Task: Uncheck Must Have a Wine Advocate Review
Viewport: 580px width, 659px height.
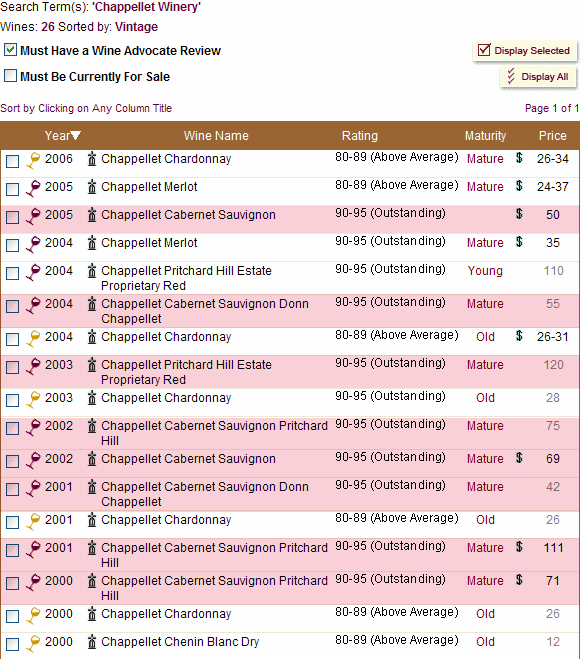Action: tap(10, 50)
